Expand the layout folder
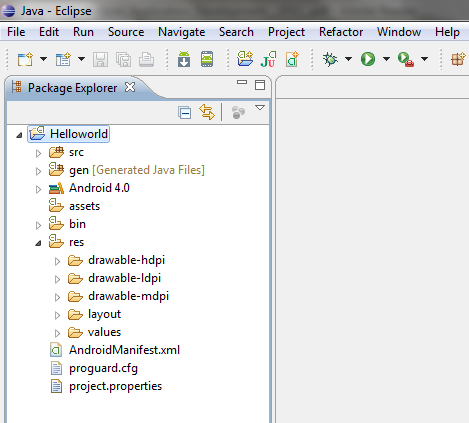Image resolution: width=469 pixels, height=423 pixels. tap(57, 315)
